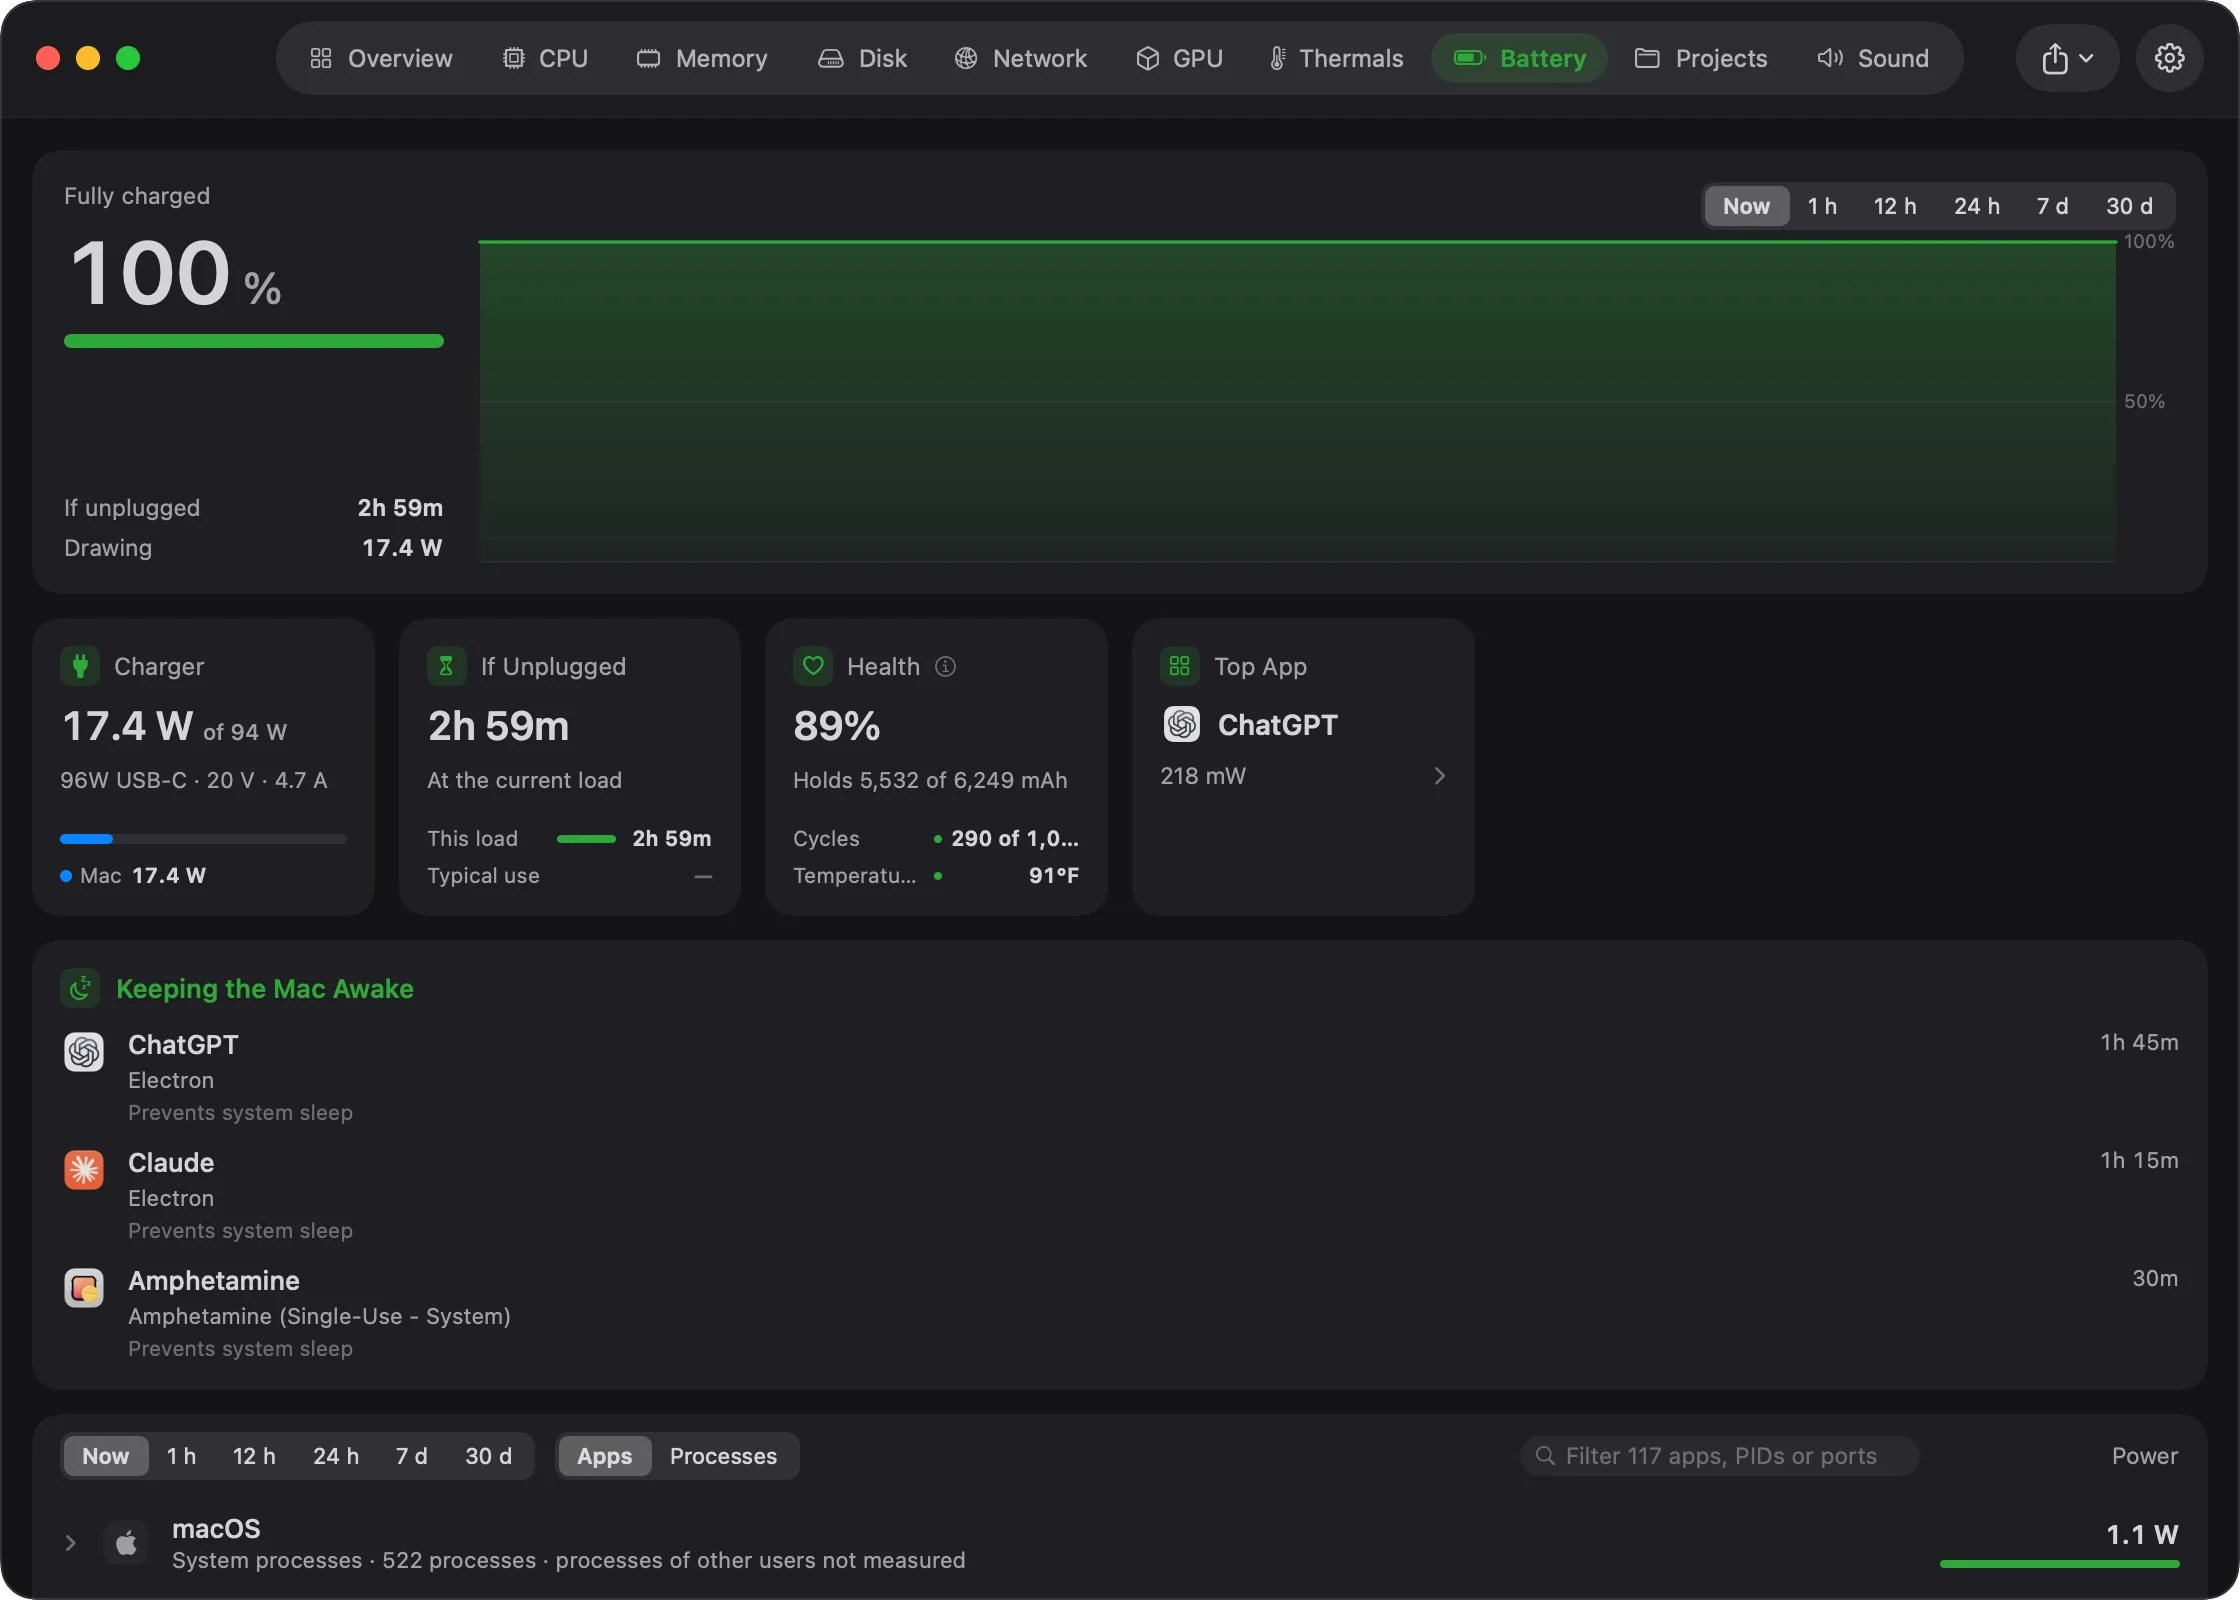Set battery chart range to 7 d
2240x1600 pixels.
tap(2052, 206)
